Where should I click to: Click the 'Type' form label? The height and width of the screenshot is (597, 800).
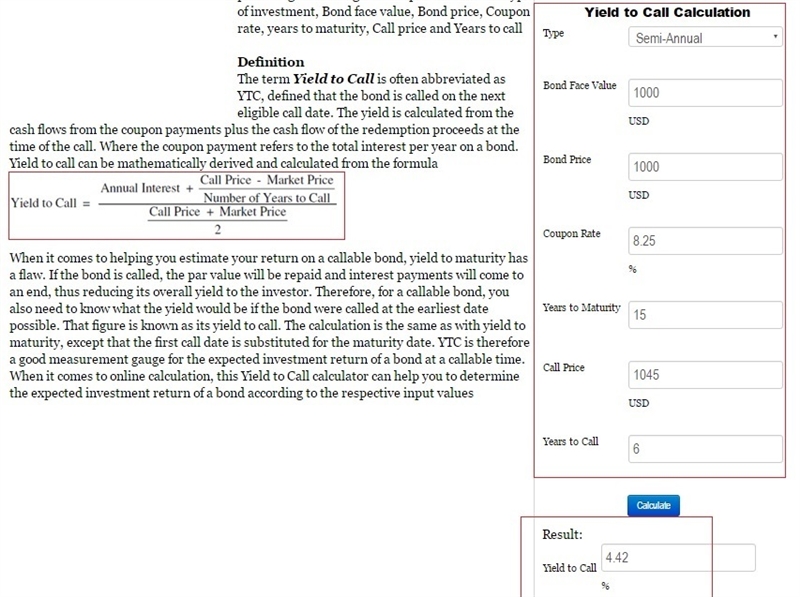[554, 33]
